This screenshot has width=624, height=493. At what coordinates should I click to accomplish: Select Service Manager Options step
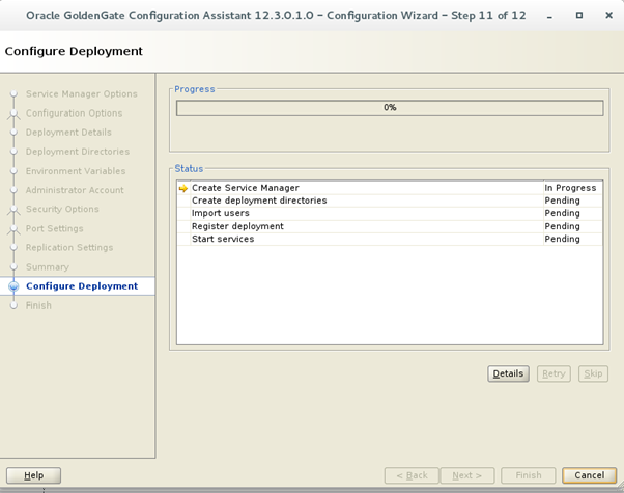[82, 94]
